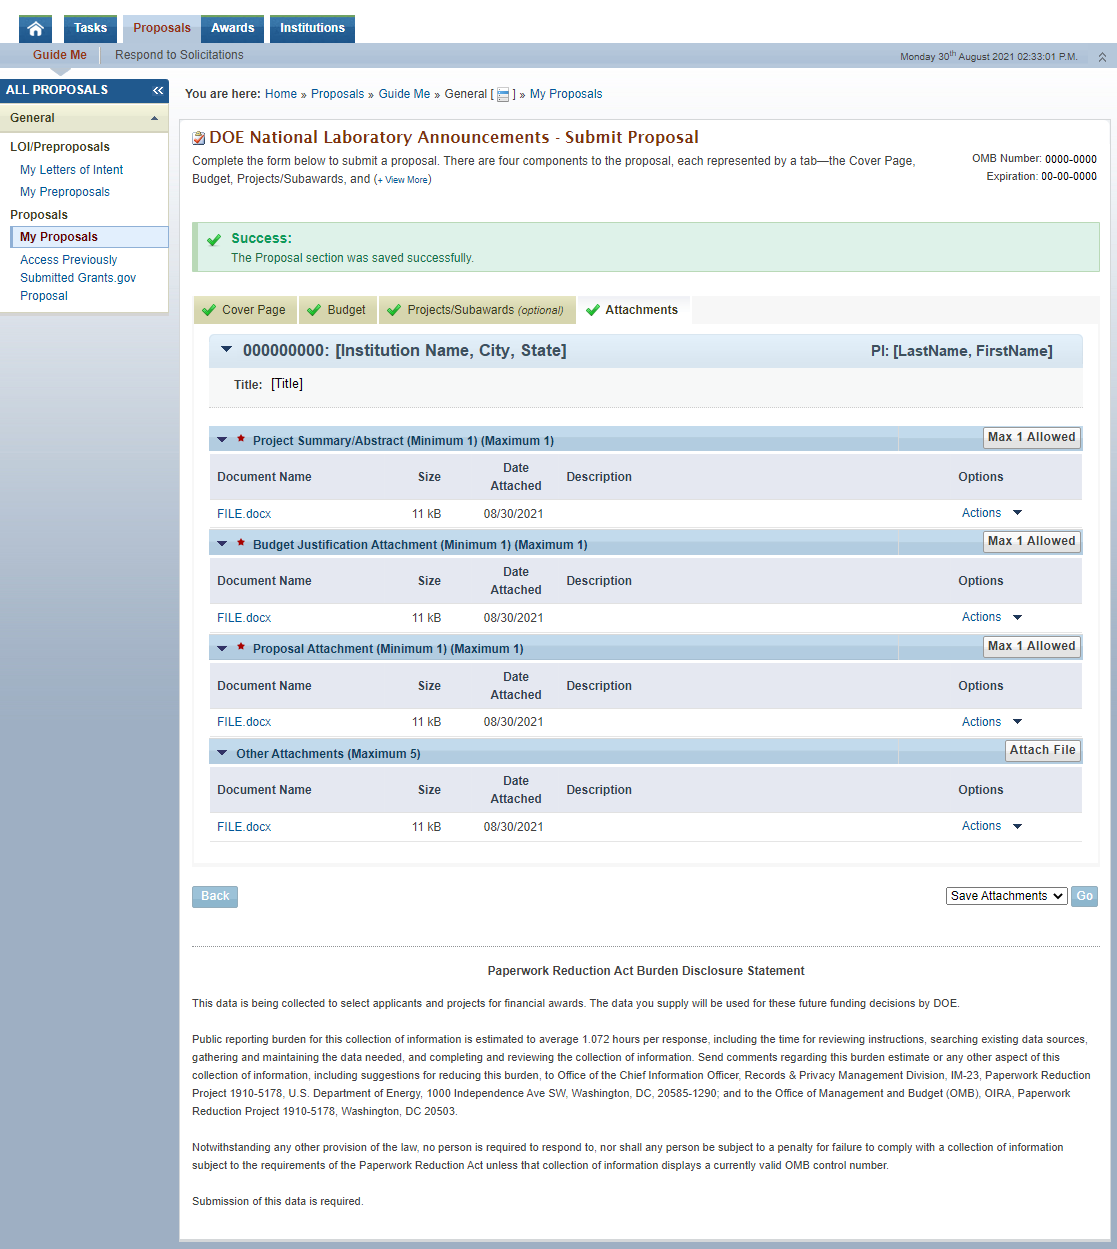The image size is (1117, 1249).
Task: Click the Expiration date value
Action: click(1069, 177)
